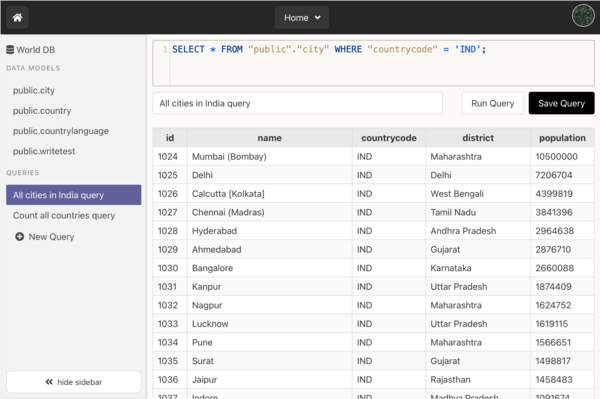Select the Mumbai (Bombay) cell
The image size is (600, 399).
point(269,156)
